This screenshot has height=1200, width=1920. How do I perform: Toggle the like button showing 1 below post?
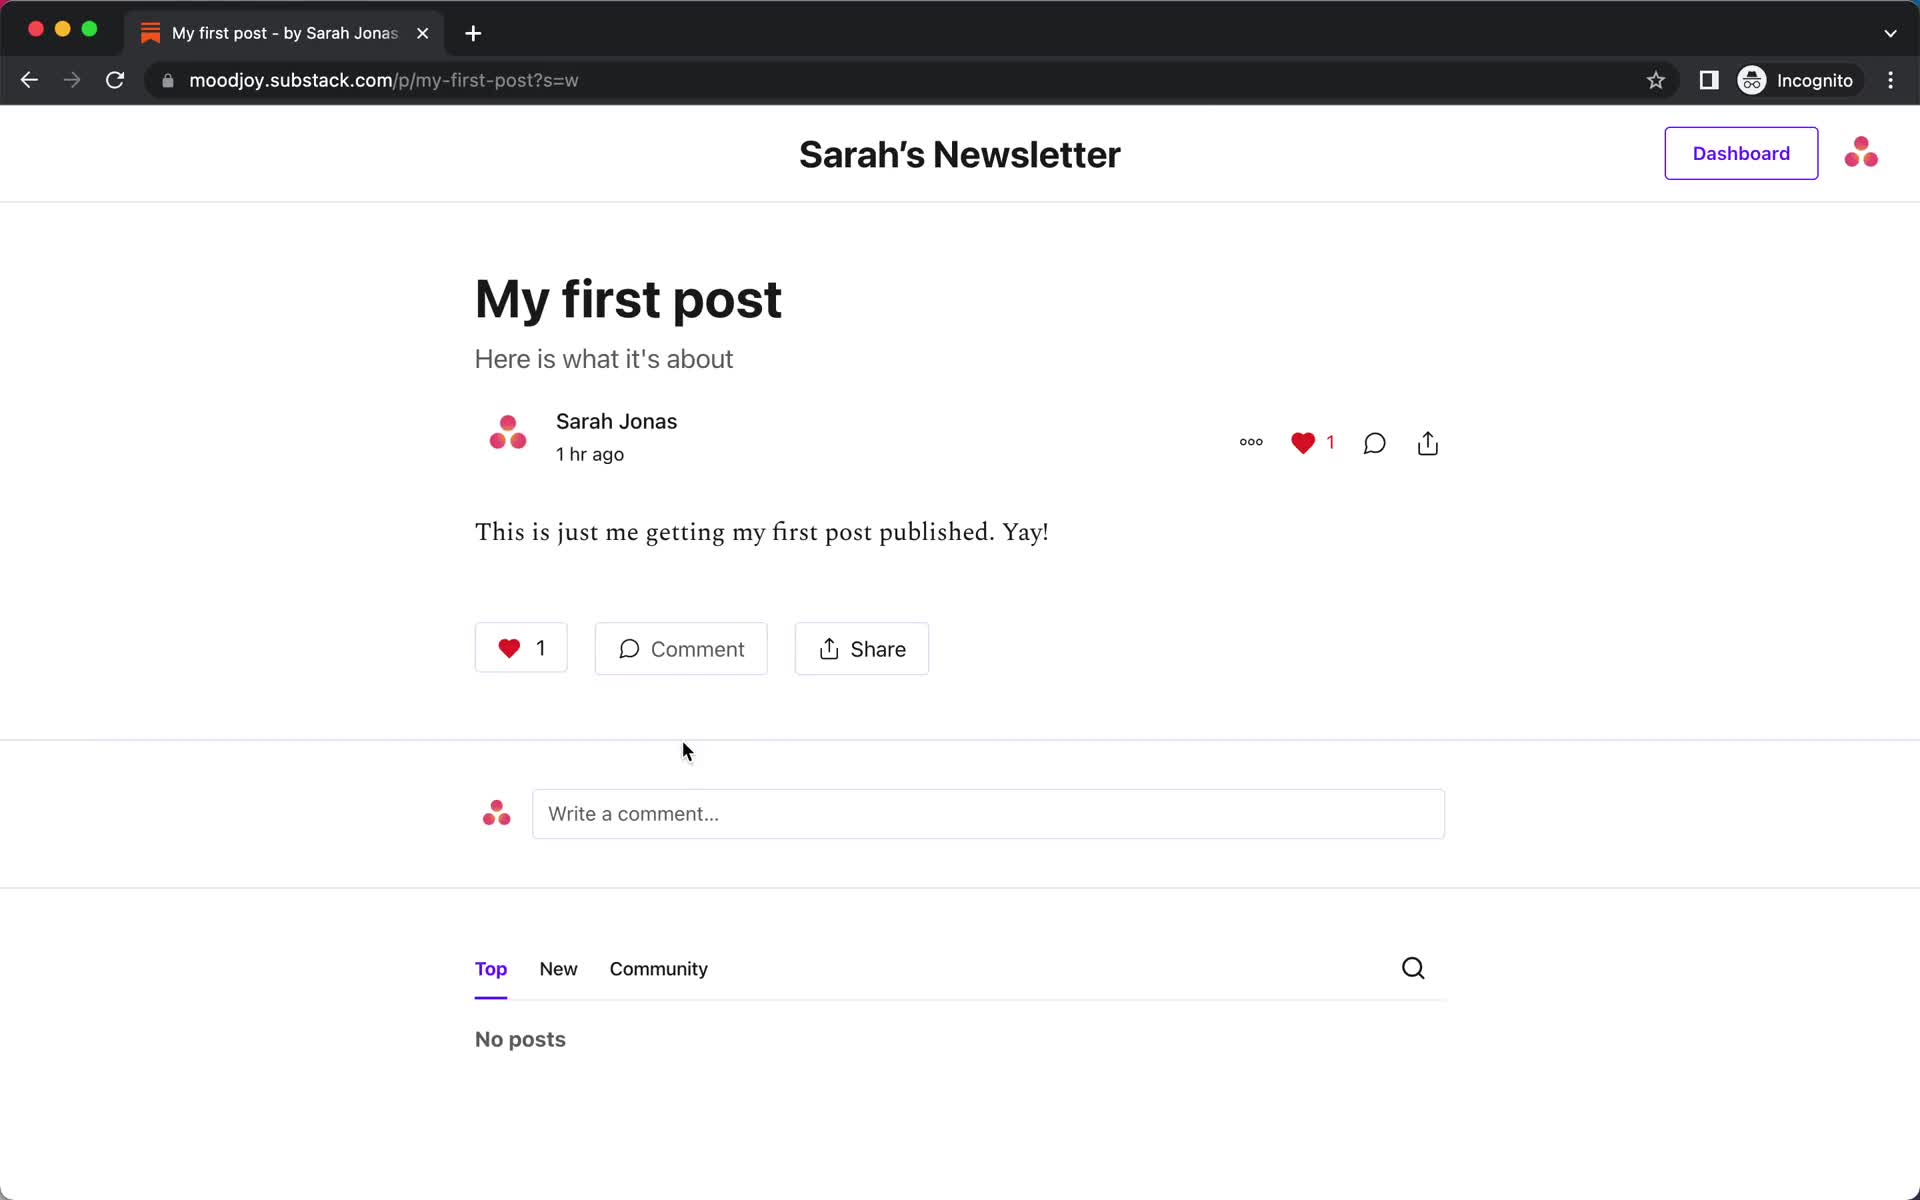[x=521, y=648]
